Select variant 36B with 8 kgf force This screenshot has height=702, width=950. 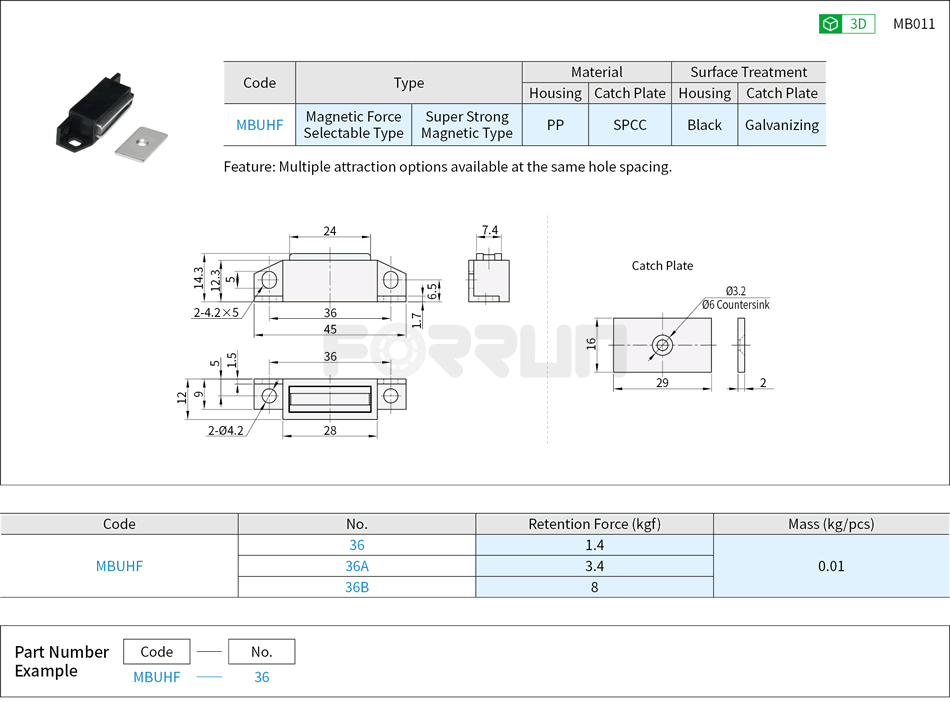(357, 587)
